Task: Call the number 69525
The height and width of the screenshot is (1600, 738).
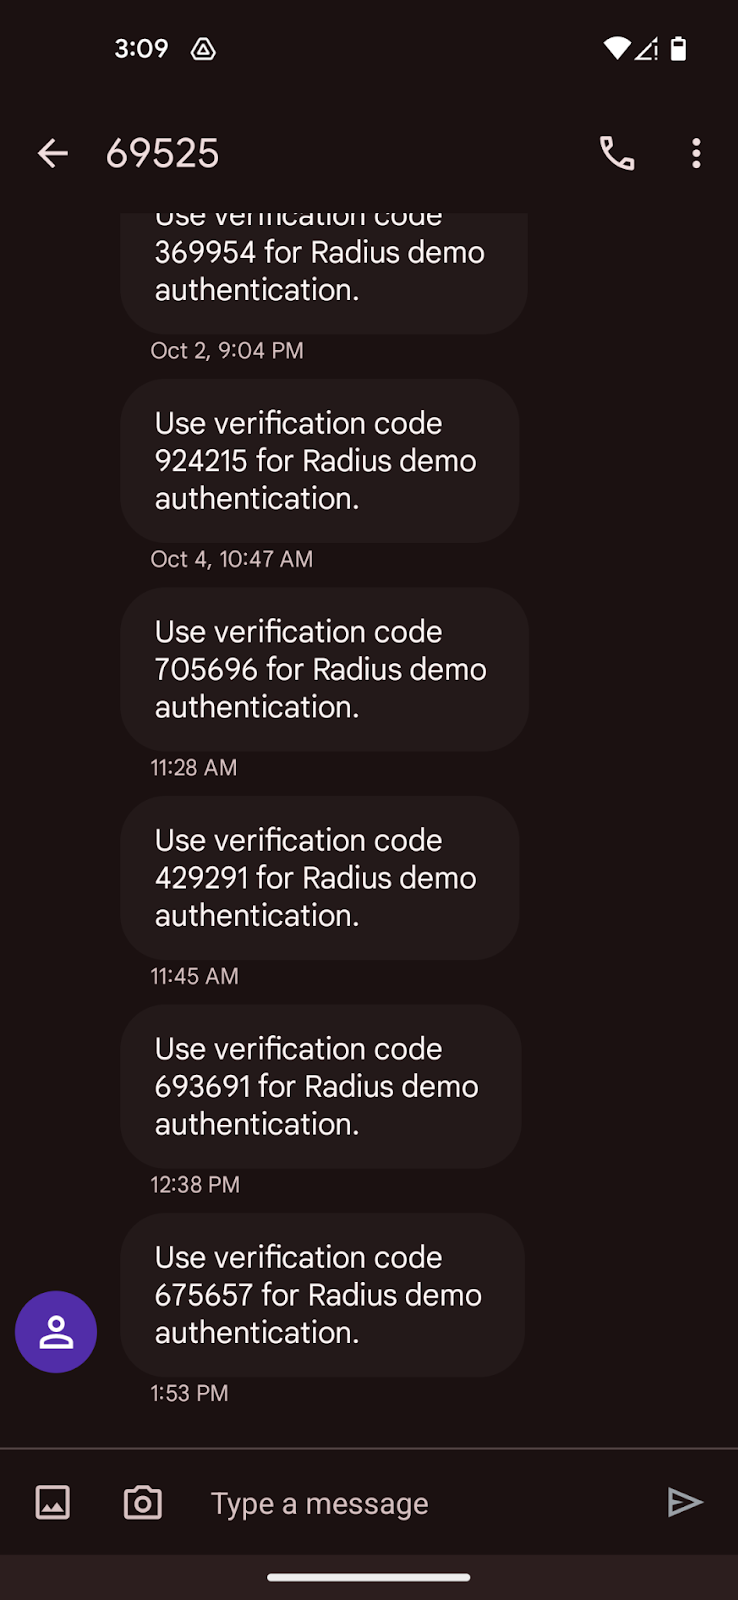Action: pos(616,153)
